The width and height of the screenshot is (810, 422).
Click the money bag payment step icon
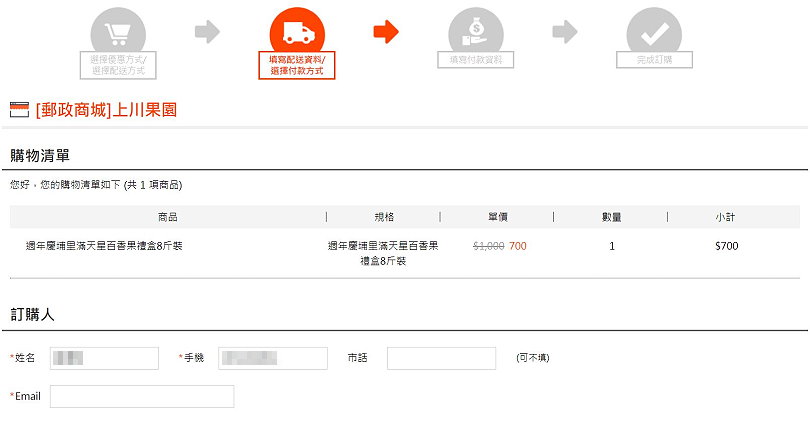tap(476, 32)
